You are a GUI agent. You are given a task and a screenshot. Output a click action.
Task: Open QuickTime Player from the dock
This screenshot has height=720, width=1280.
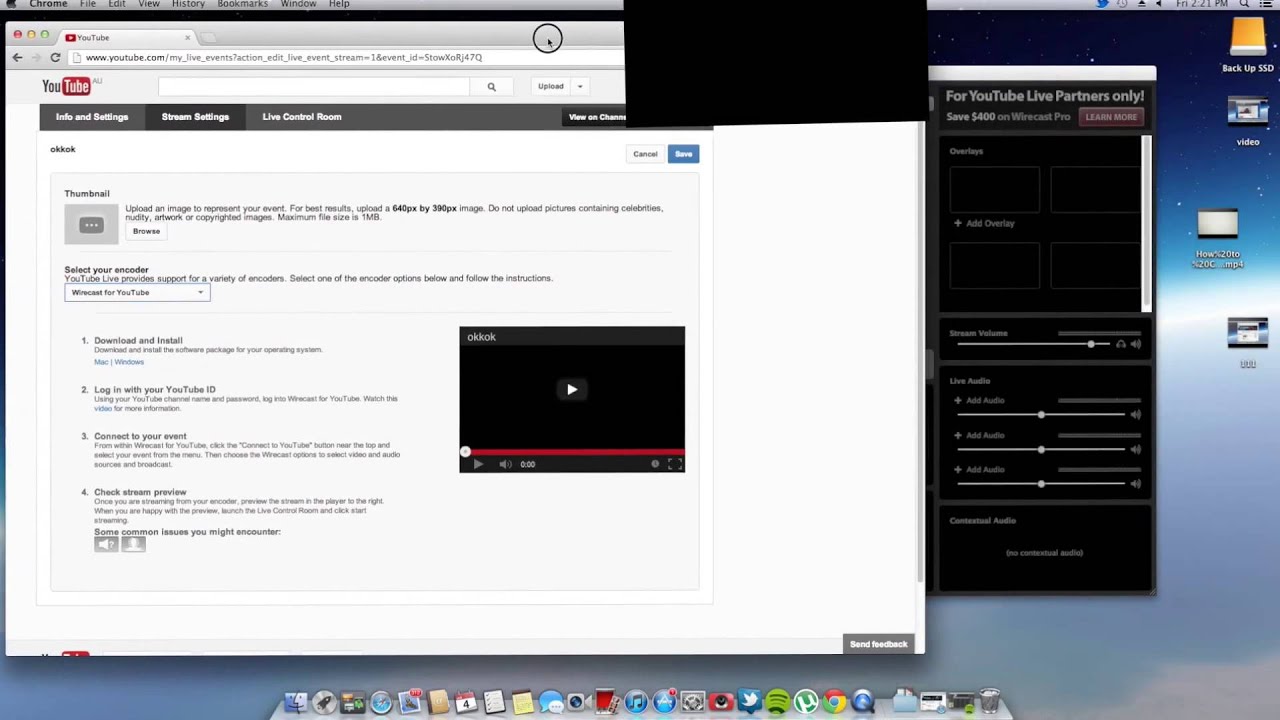pyautogui.click(x=863, y=702)
